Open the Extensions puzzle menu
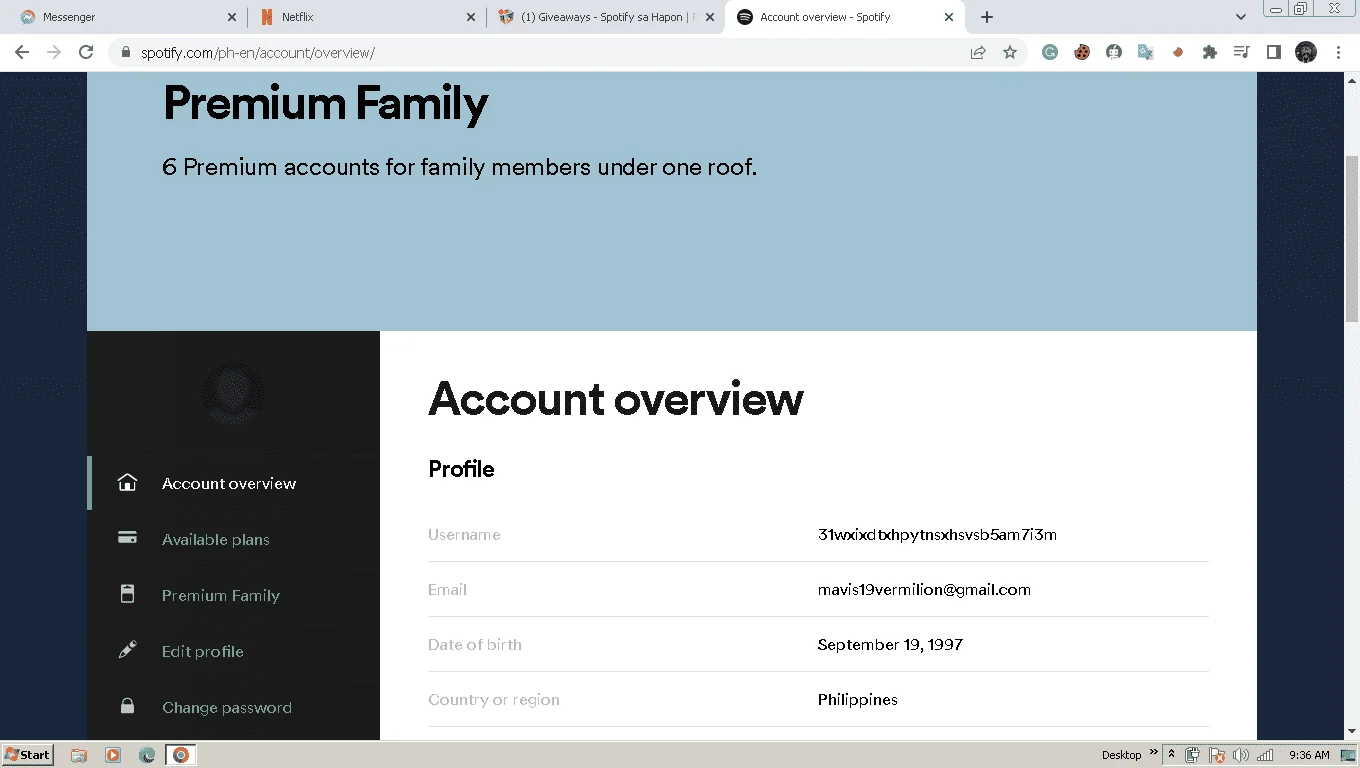 [x=1210, y=53]
